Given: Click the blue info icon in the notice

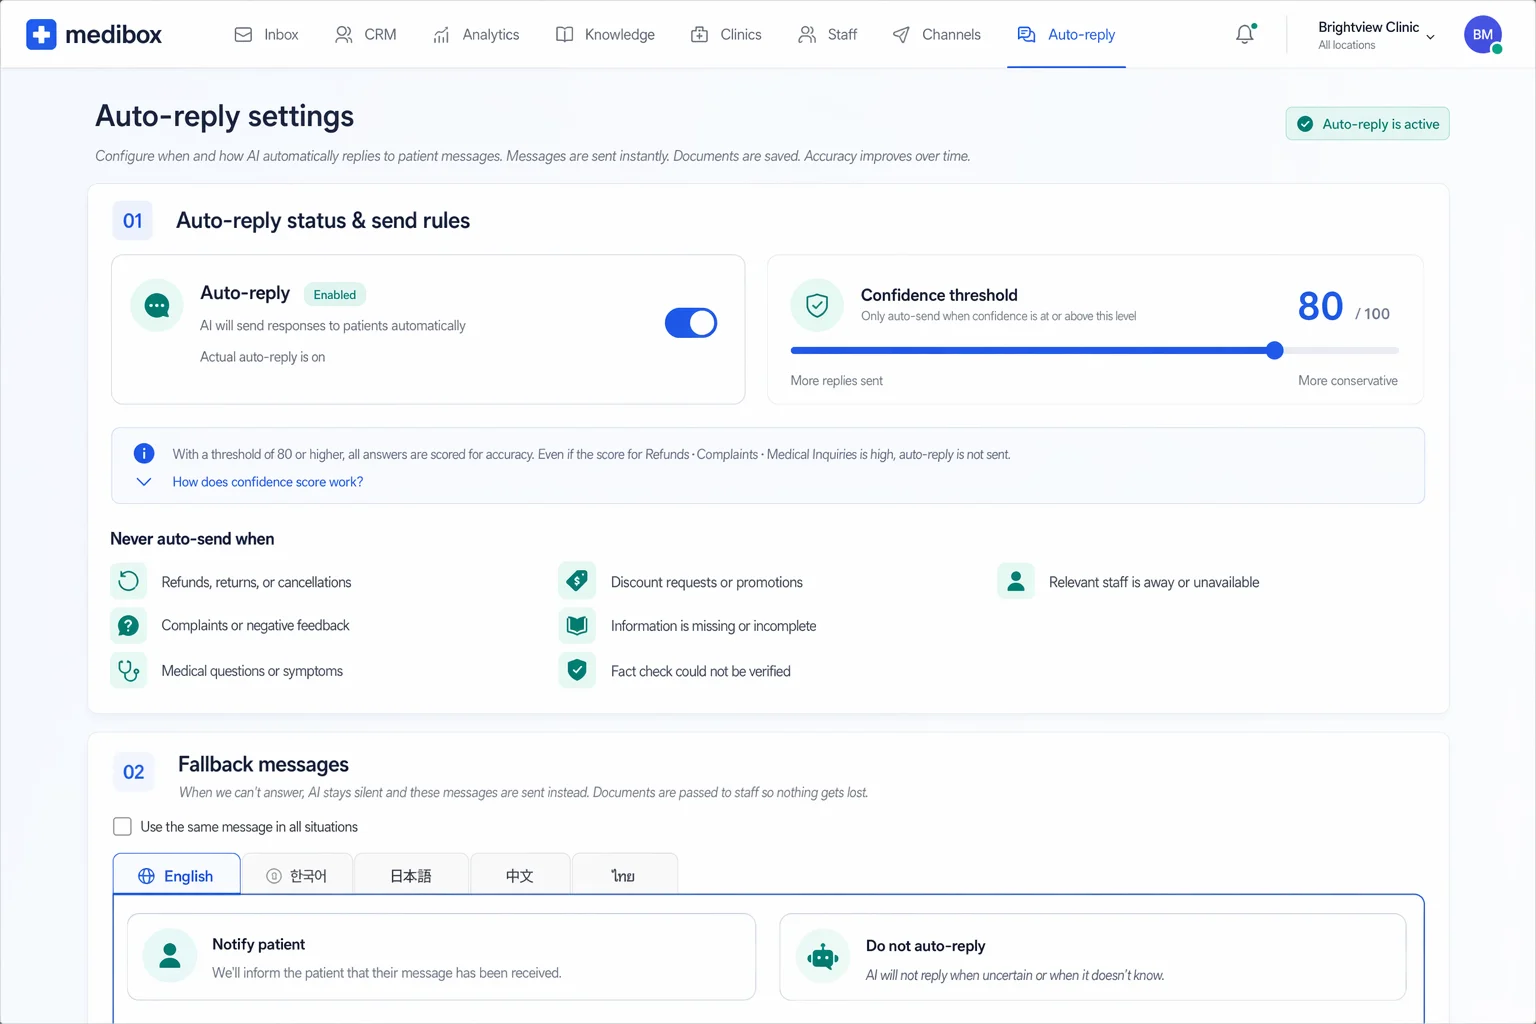Looking at the screenshot, I should (x=144, y=453).
